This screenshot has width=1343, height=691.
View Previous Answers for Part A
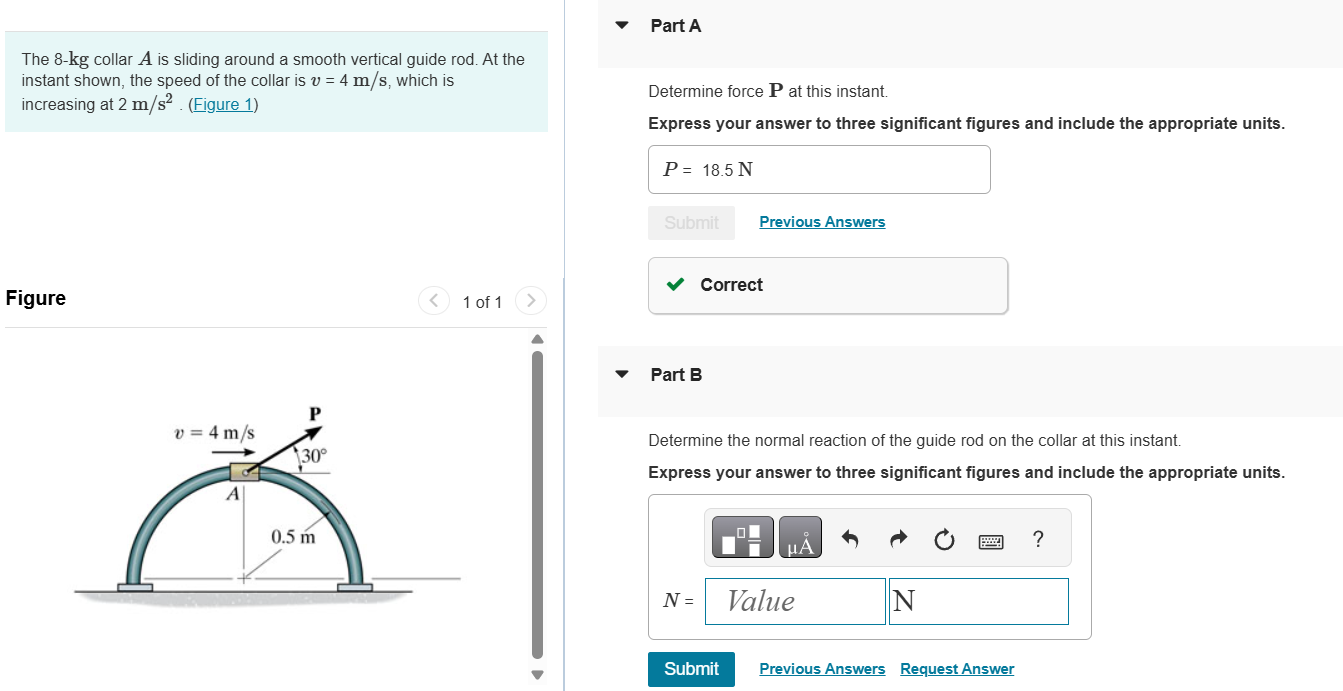click(x=822, y=221)
